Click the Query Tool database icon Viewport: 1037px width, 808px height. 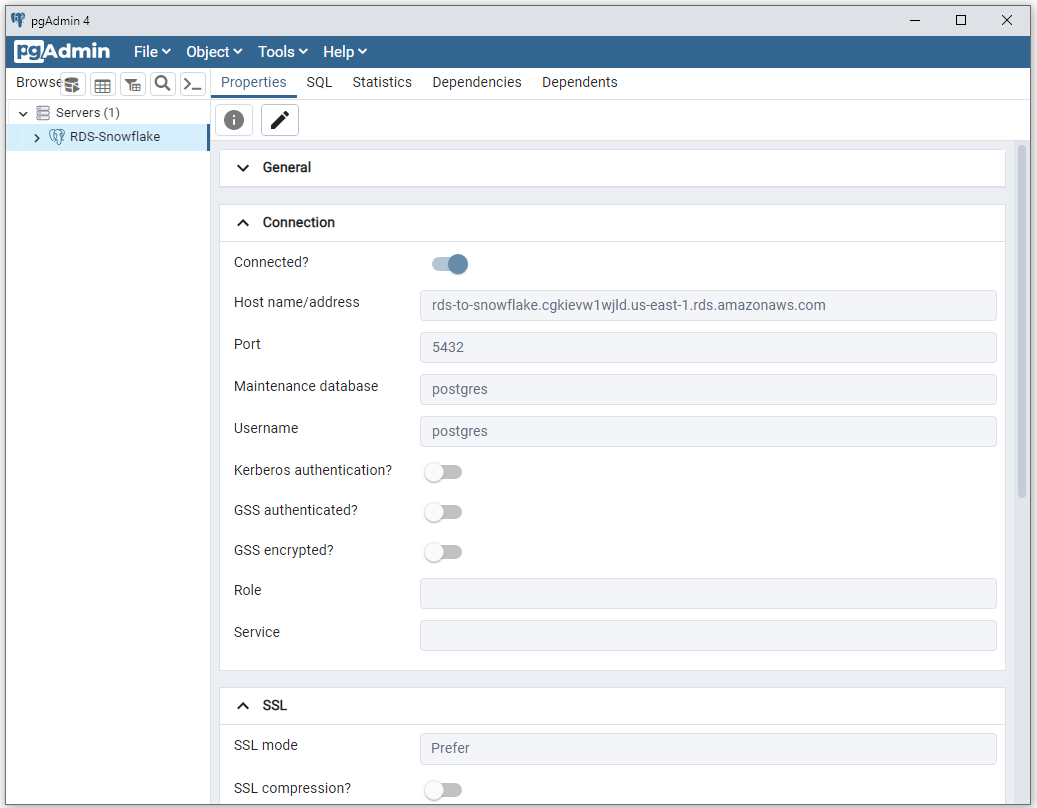click(x=72, y=84)
